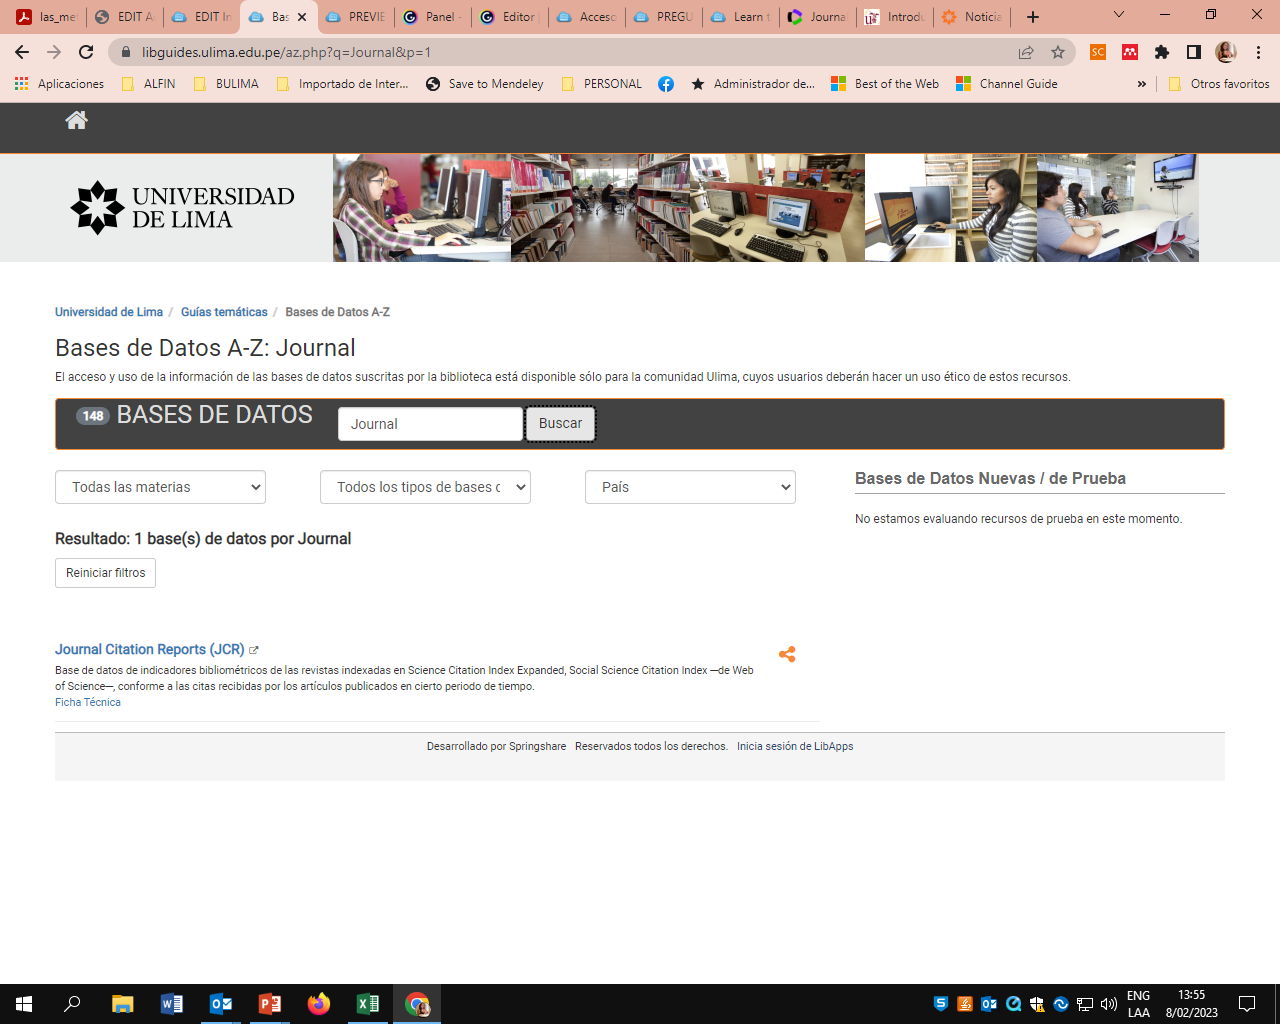
Task: Open the Ficha Técnica link
Action: (87, 702)
